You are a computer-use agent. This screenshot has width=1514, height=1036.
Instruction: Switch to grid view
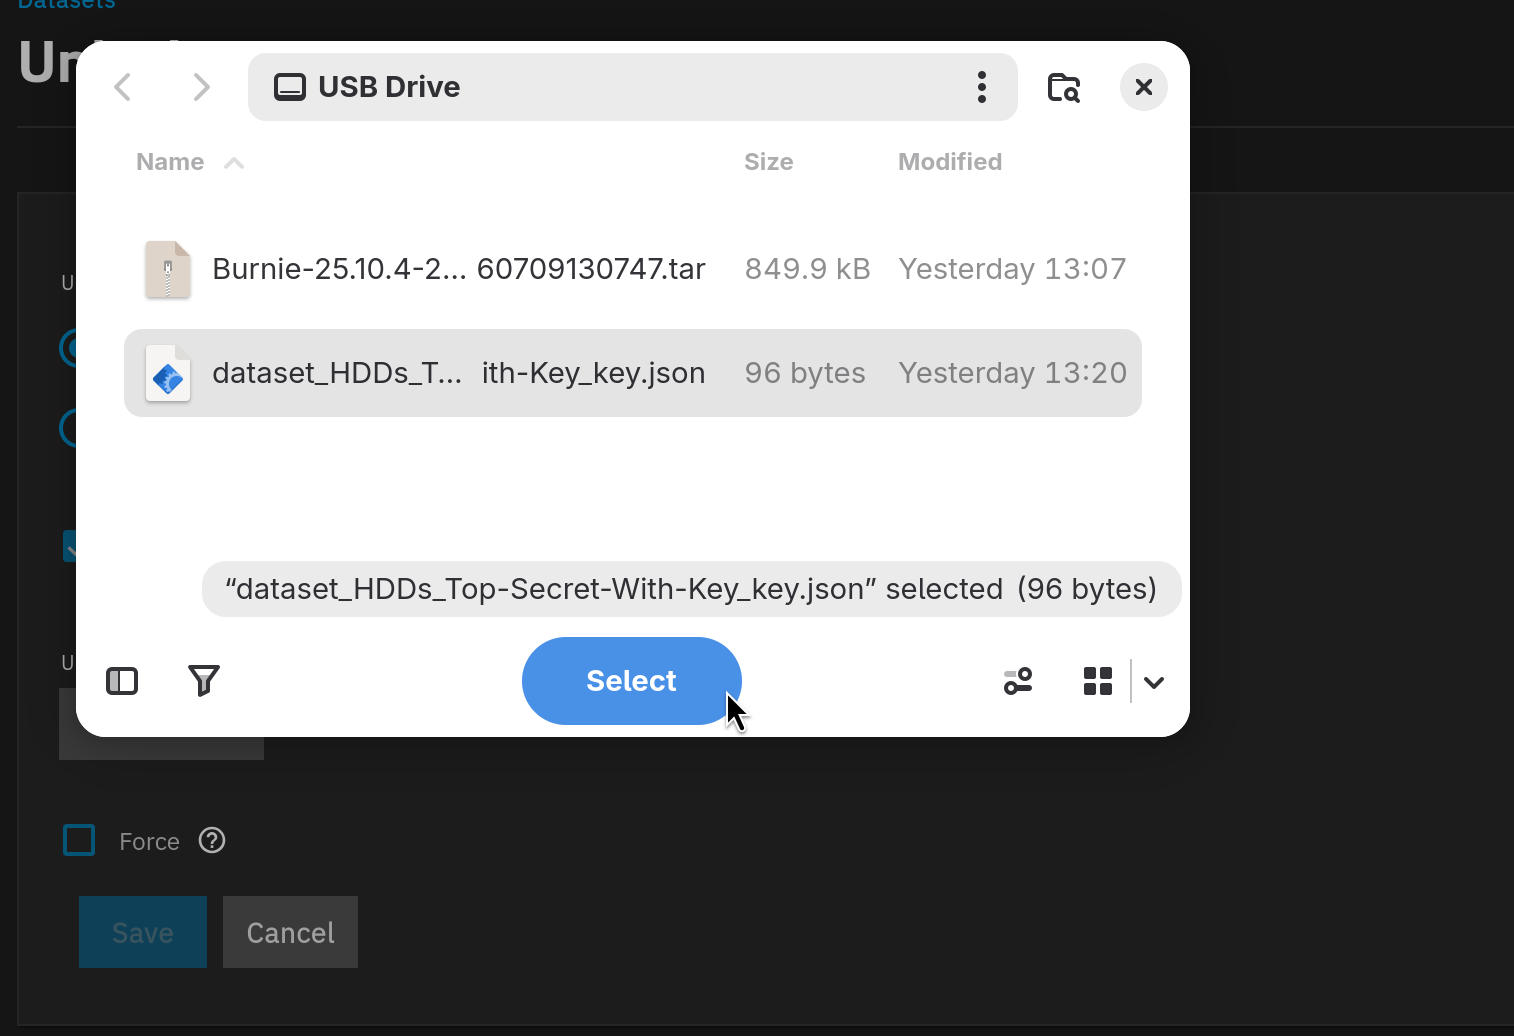tap(1098, 681)
